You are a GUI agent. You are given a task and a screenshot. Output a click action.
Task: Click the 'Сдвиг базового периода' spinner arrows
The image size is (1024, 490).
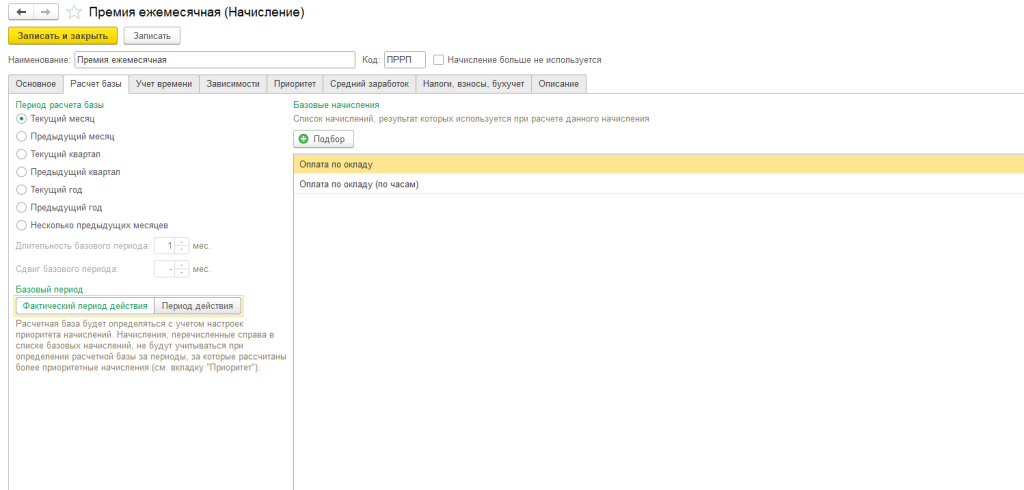click(182, 269)
